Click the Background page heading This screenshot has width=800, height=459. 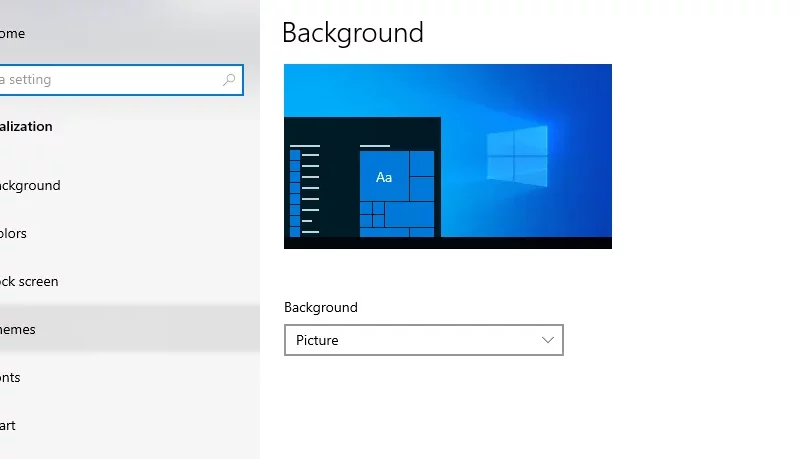point(353,33)
